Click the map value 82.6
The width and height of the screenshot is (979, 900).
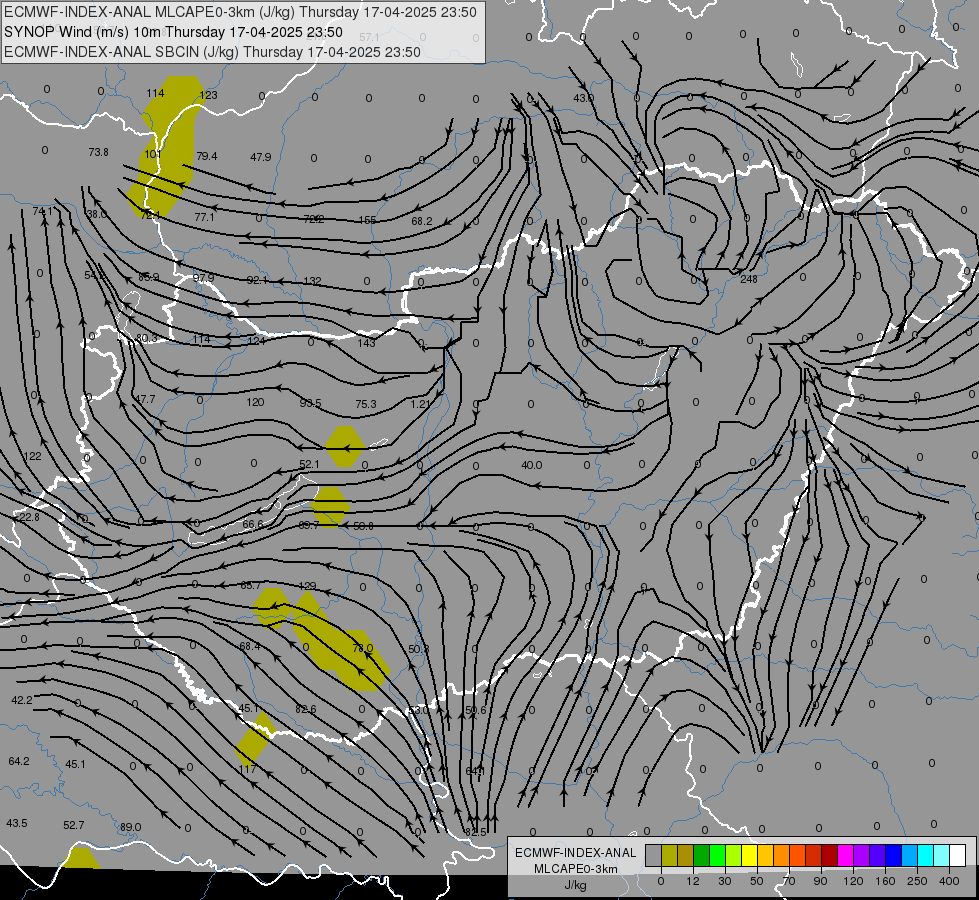click(x=305, y=709)
